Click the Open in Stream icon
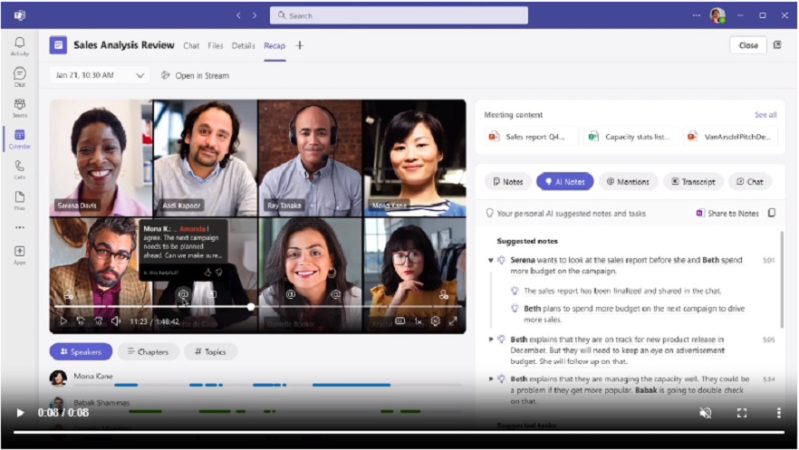 tap(166, 75)
